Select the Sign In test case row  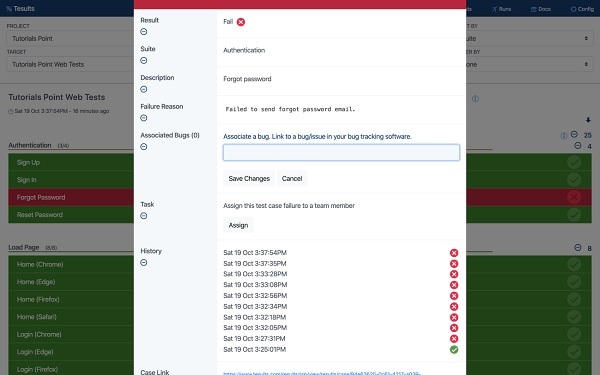coord(71,180)
